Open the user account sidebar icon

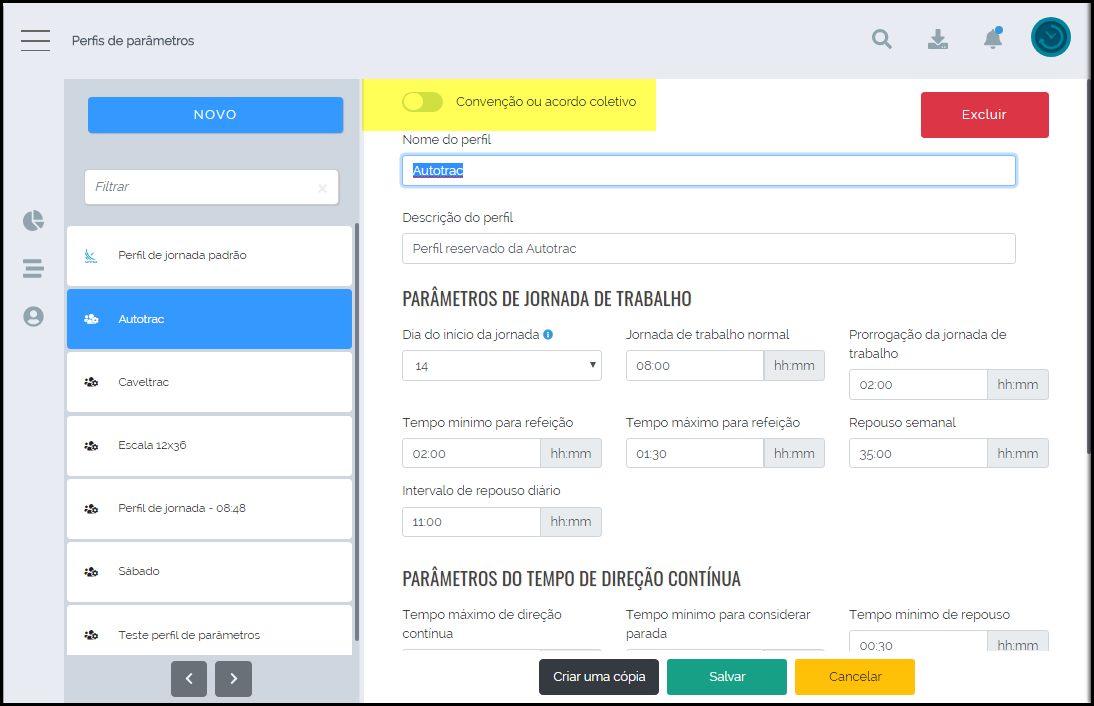pos(33,316)
